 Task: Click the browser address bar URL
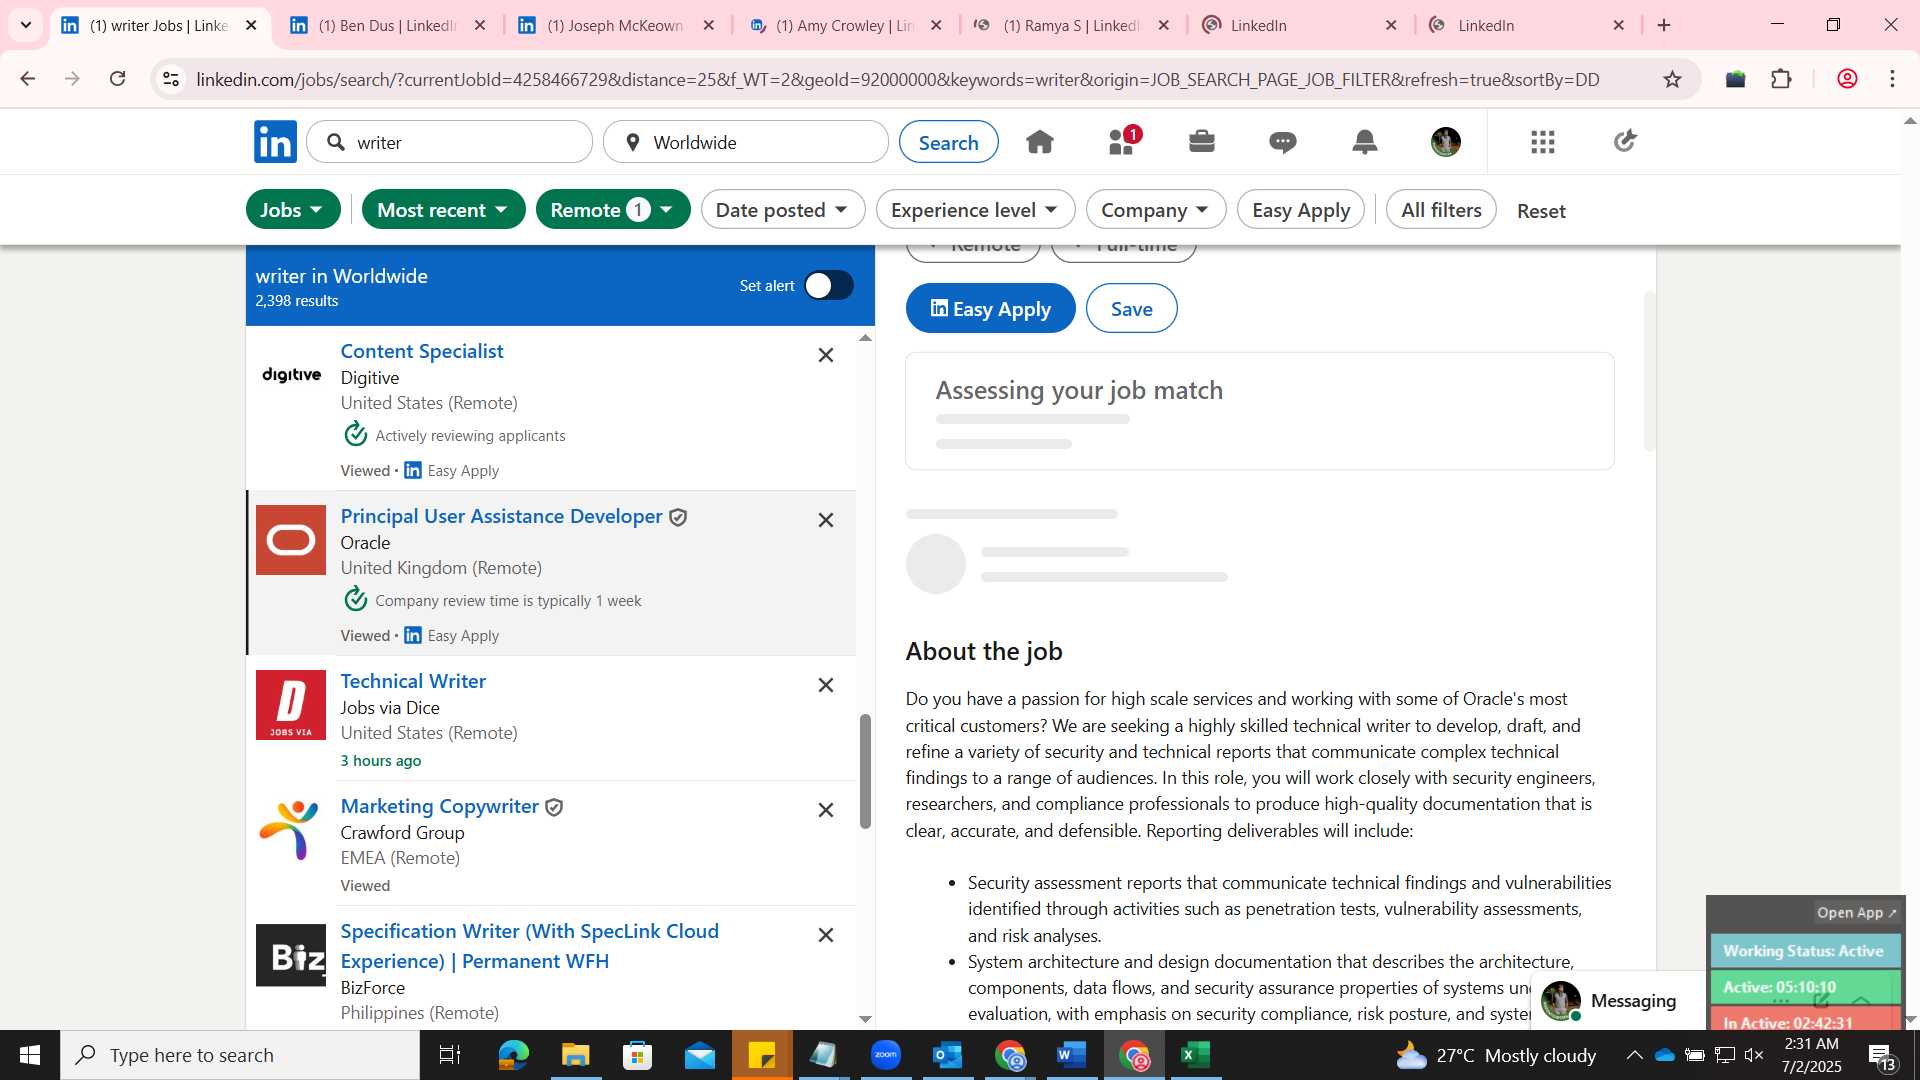click(x=897, y=79)
